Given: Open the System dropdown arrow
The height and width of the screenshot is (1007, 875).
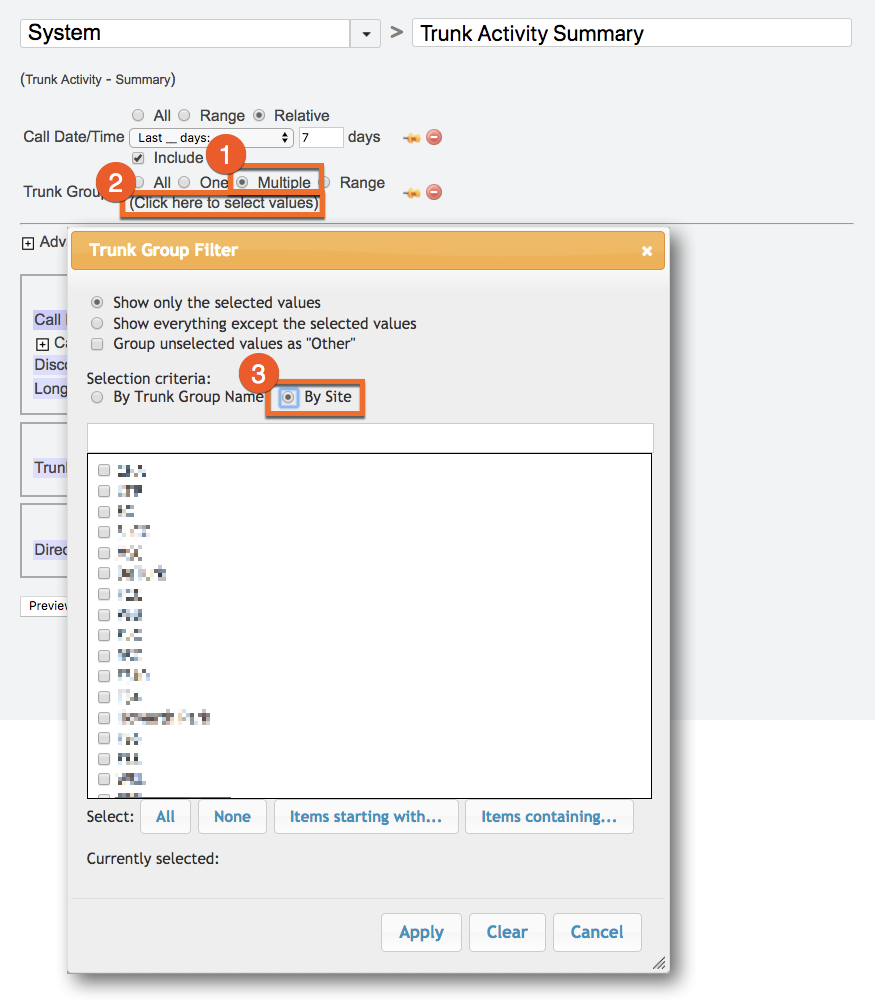Looking at the screenshot, I should [365, 34].
